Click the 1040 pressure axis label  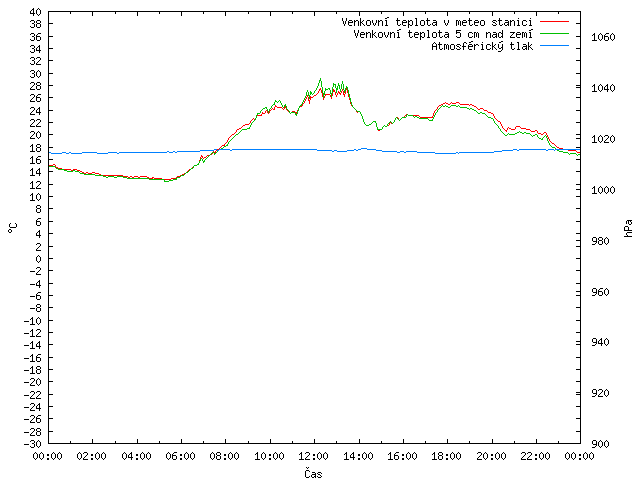[603, 88]
